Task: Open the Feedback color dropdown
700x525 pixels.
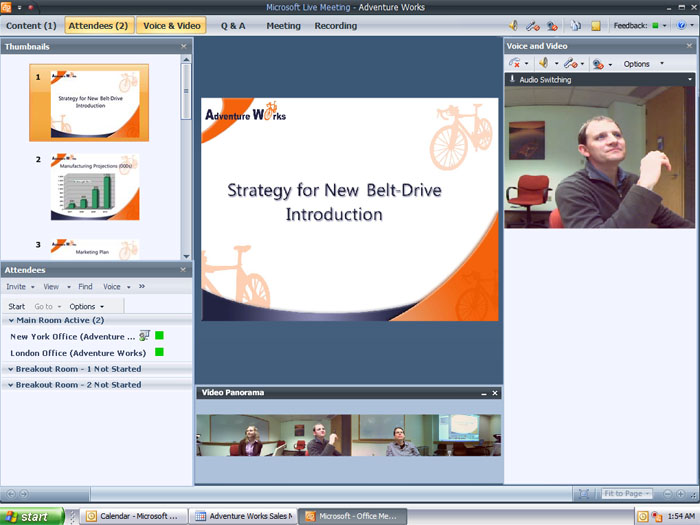Action: tap(665, 26)
